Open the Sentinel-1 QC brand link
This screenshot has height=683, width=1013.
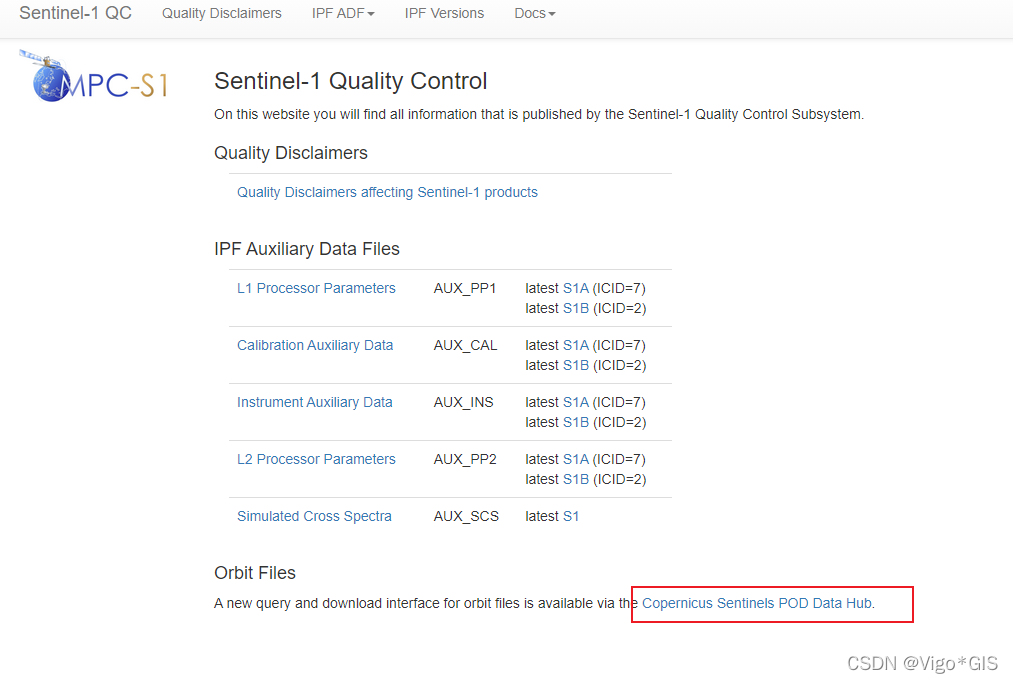(76, 13)
